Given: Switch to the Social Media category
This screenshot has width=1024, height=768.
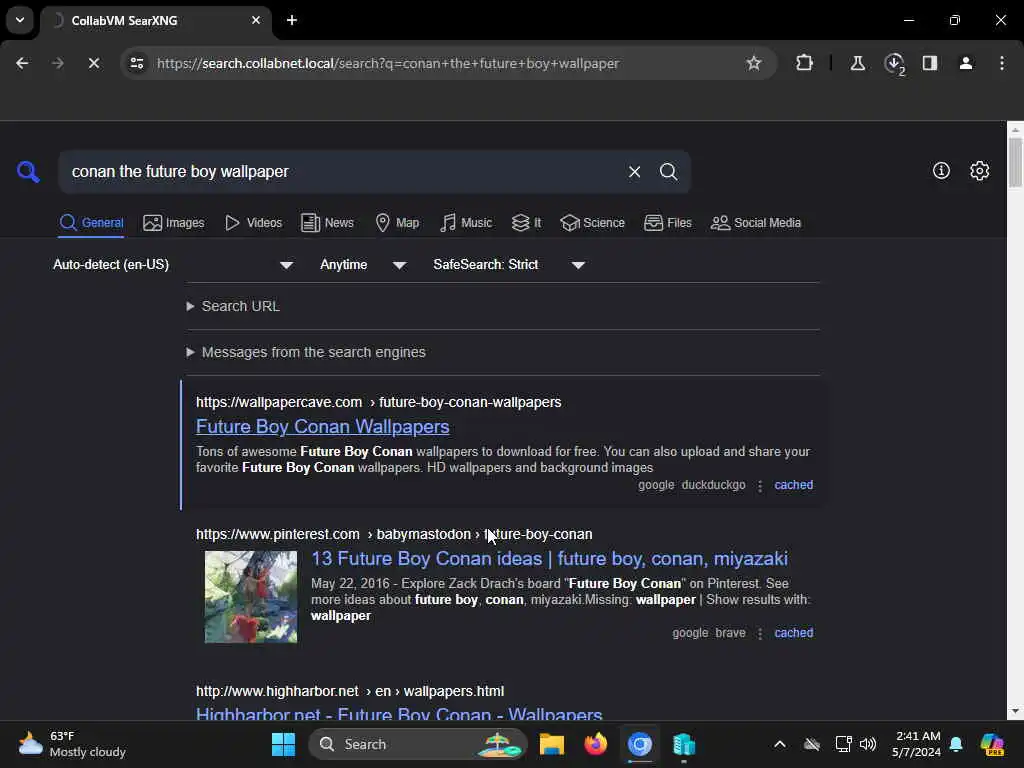Looking at the screenshot, I should 756,223.
